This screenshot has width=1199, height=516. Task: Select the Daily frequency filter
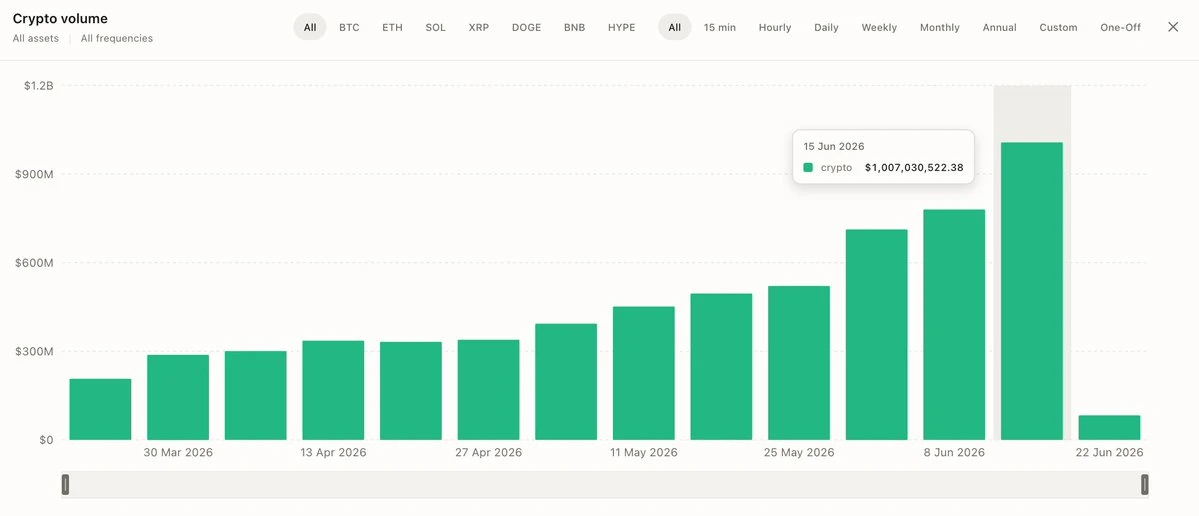point(826,27)
